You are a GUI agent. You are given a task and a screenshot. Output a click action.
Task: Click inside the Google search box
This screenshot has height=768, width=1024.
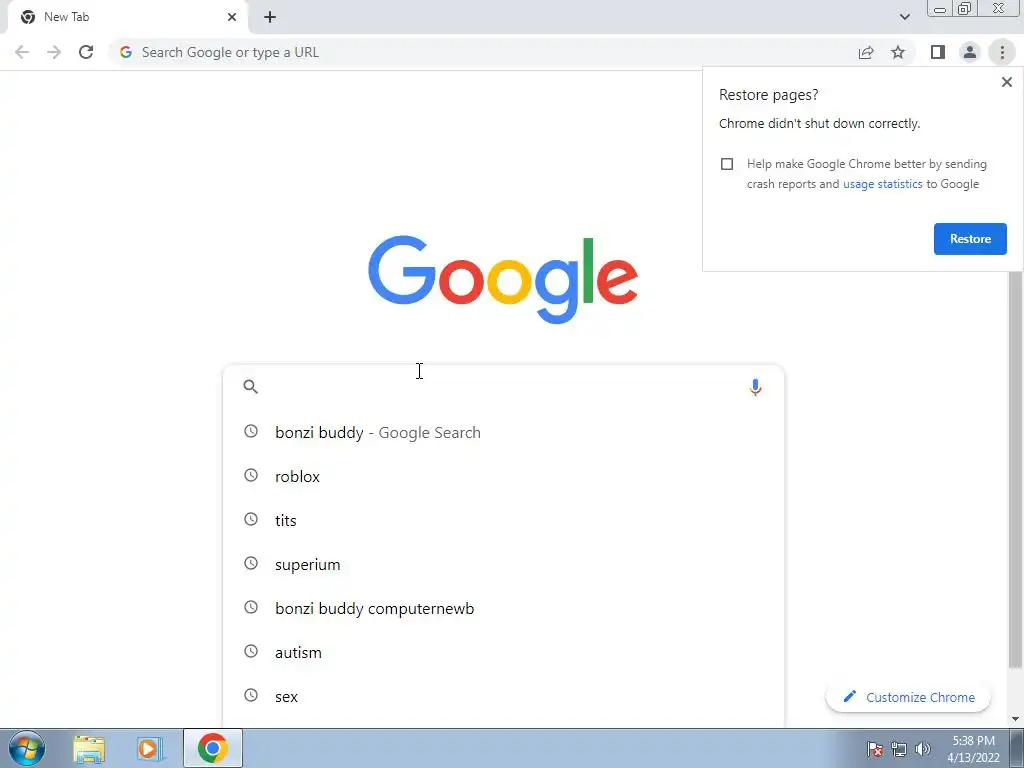(x=503, y=387)
